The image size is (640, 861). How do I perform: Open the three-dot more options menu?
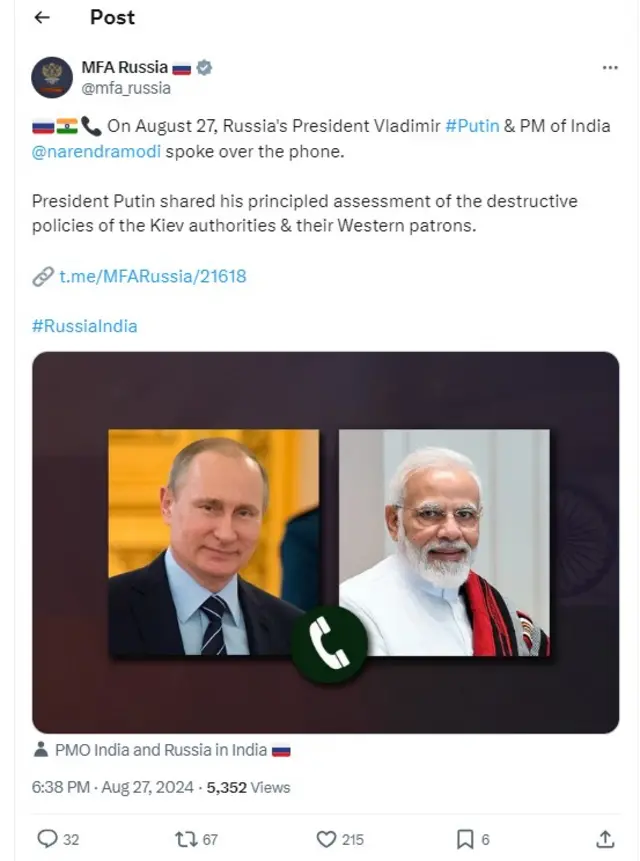[610, 67]
